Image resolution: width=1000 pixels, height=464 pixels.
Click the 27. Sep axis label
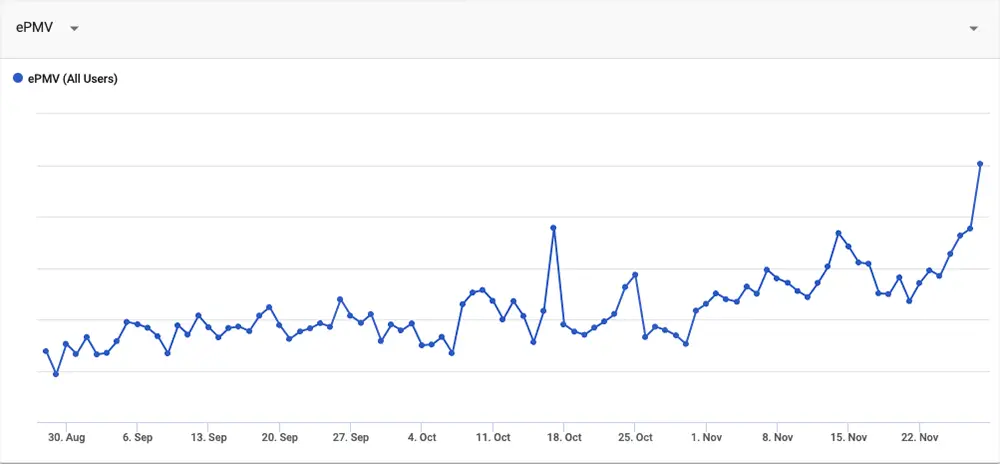(351, 438)
